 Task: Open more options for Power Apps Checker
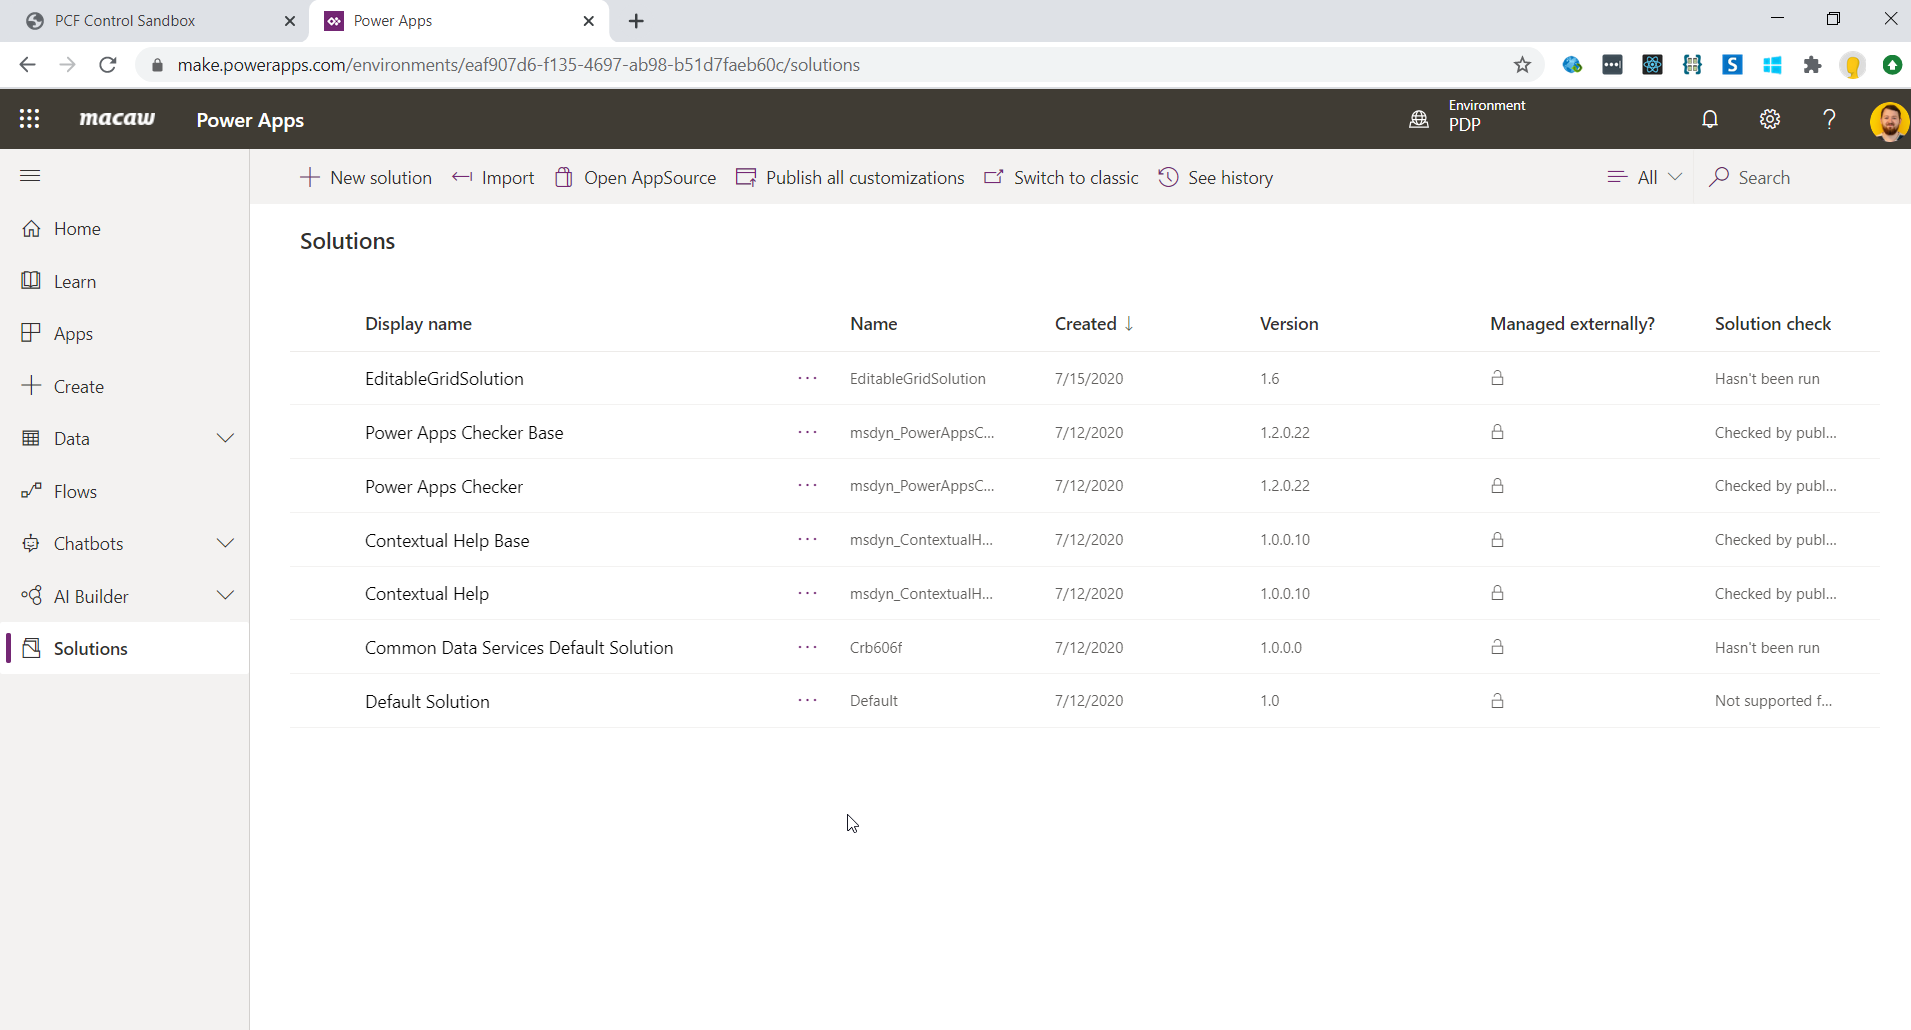coord(808,485)
